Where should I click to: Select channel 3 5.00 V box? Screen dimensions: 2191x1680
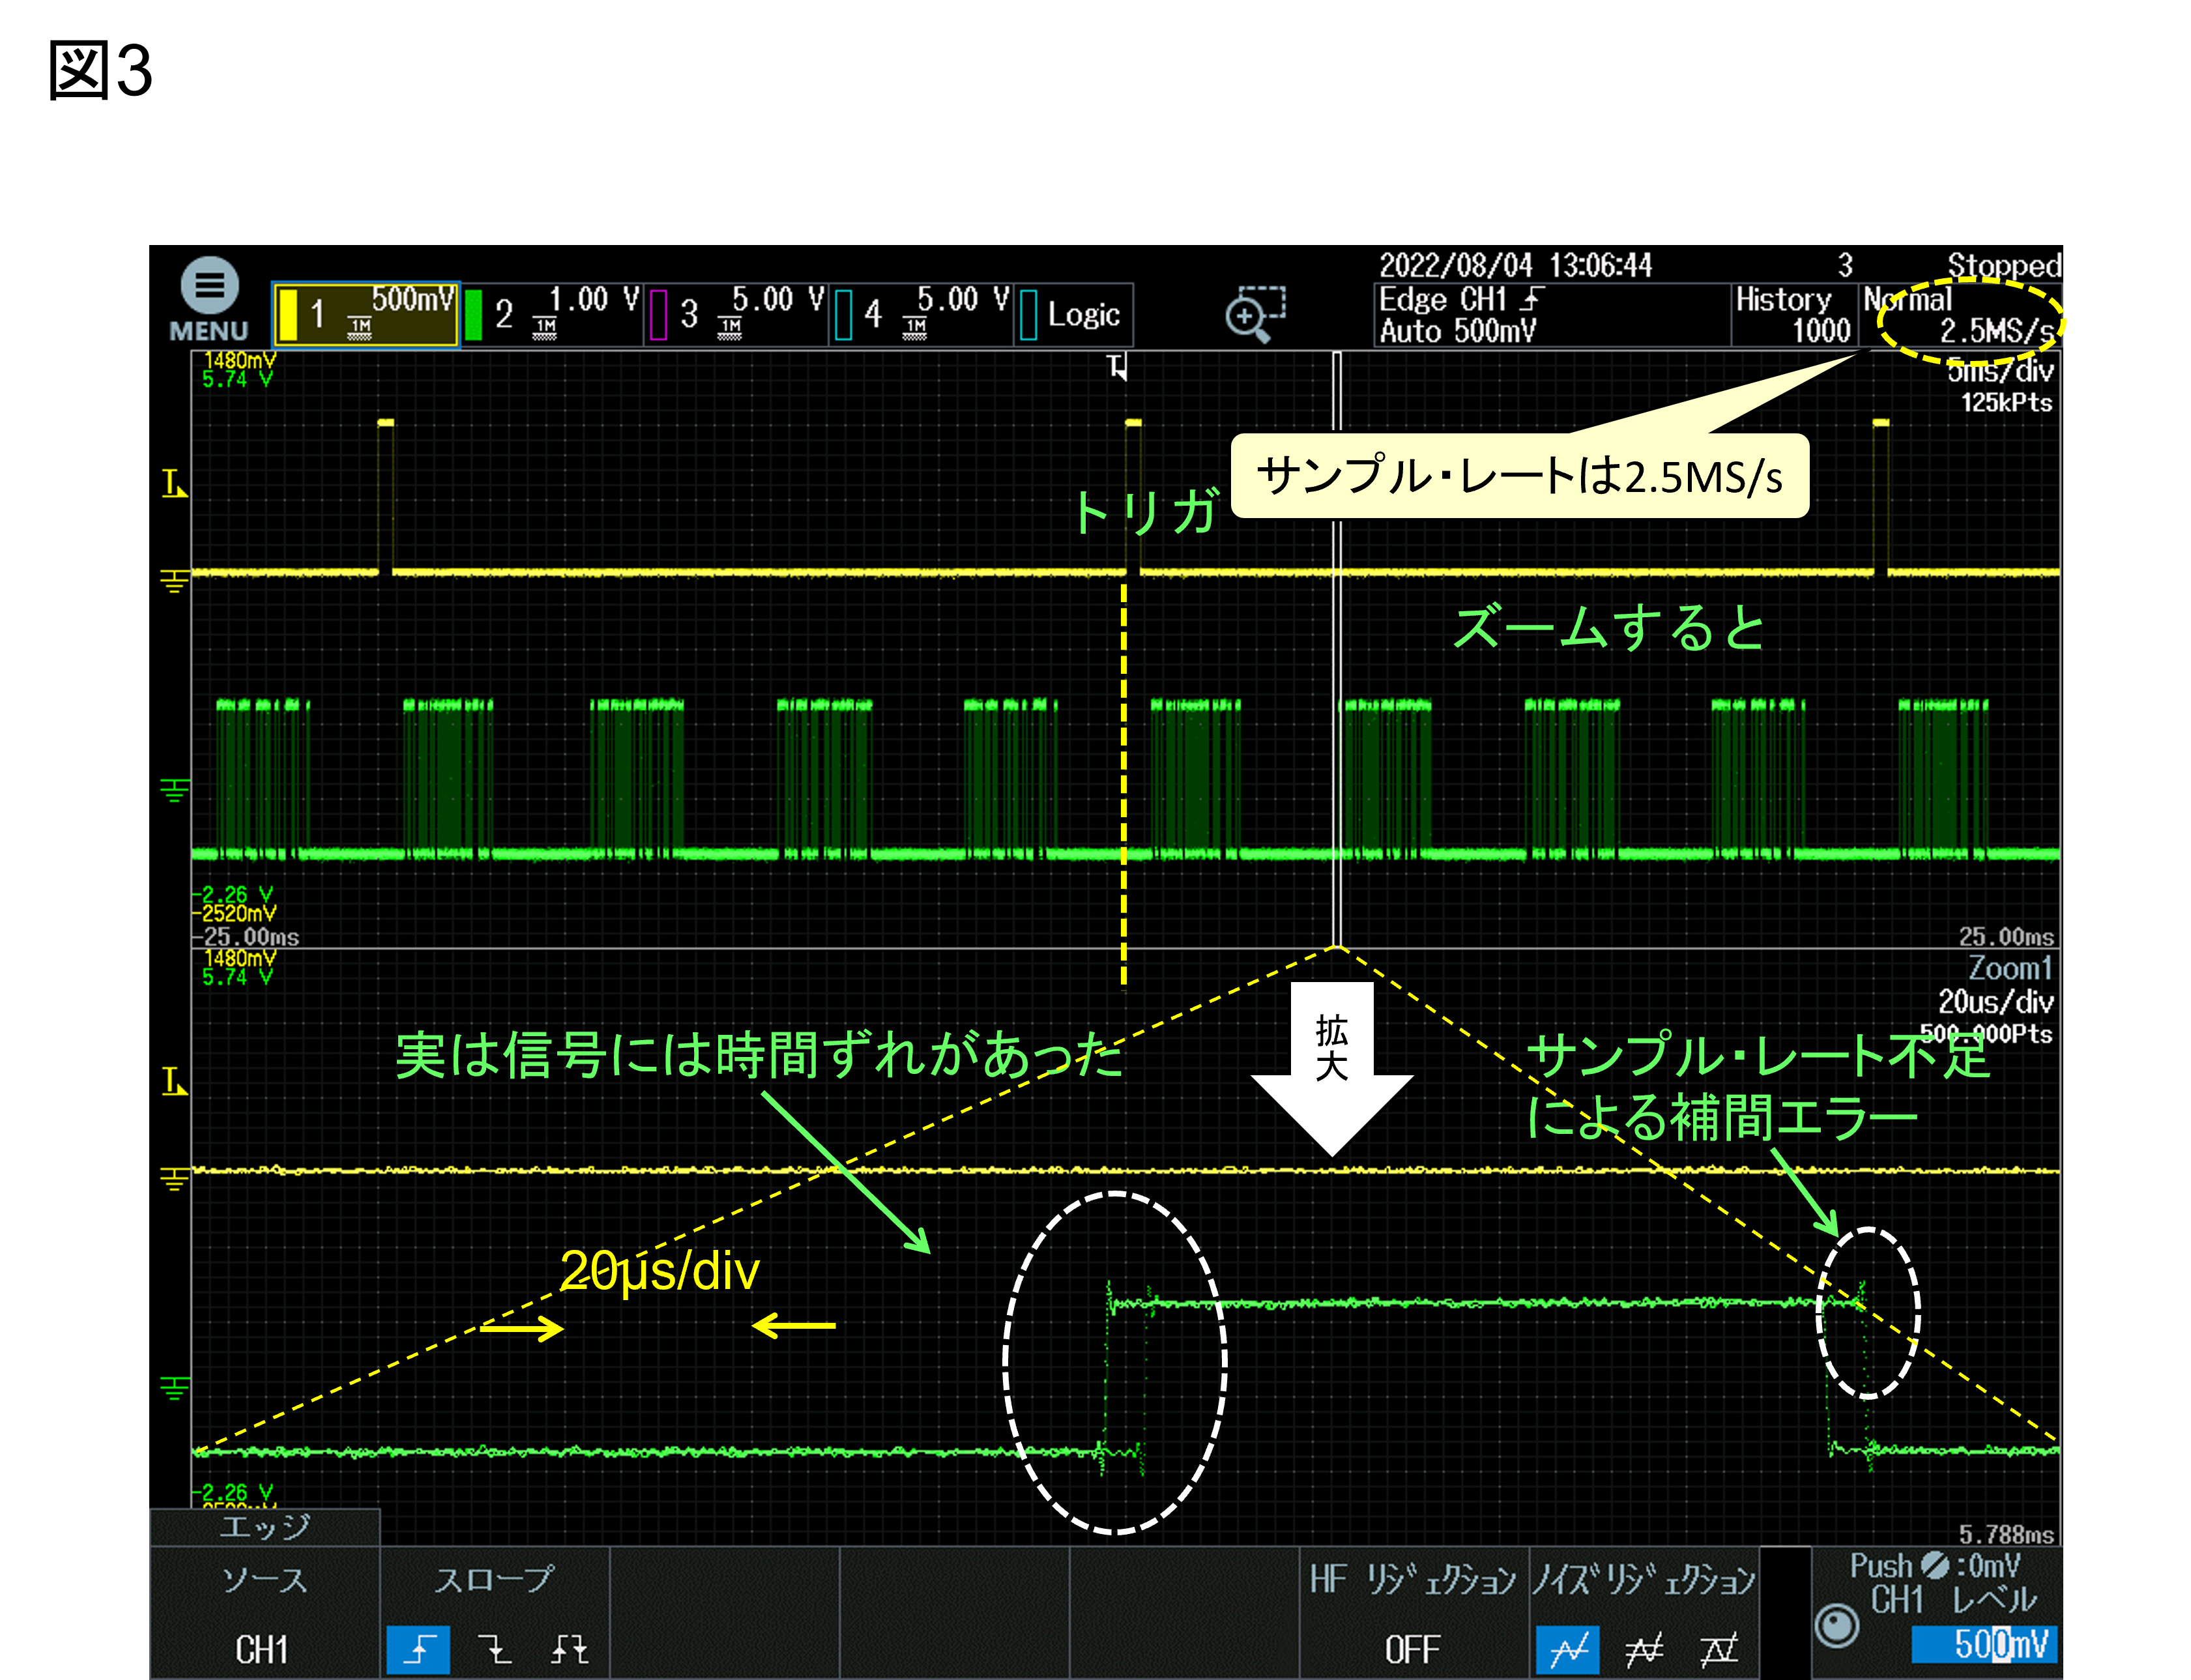click(737, 314)
